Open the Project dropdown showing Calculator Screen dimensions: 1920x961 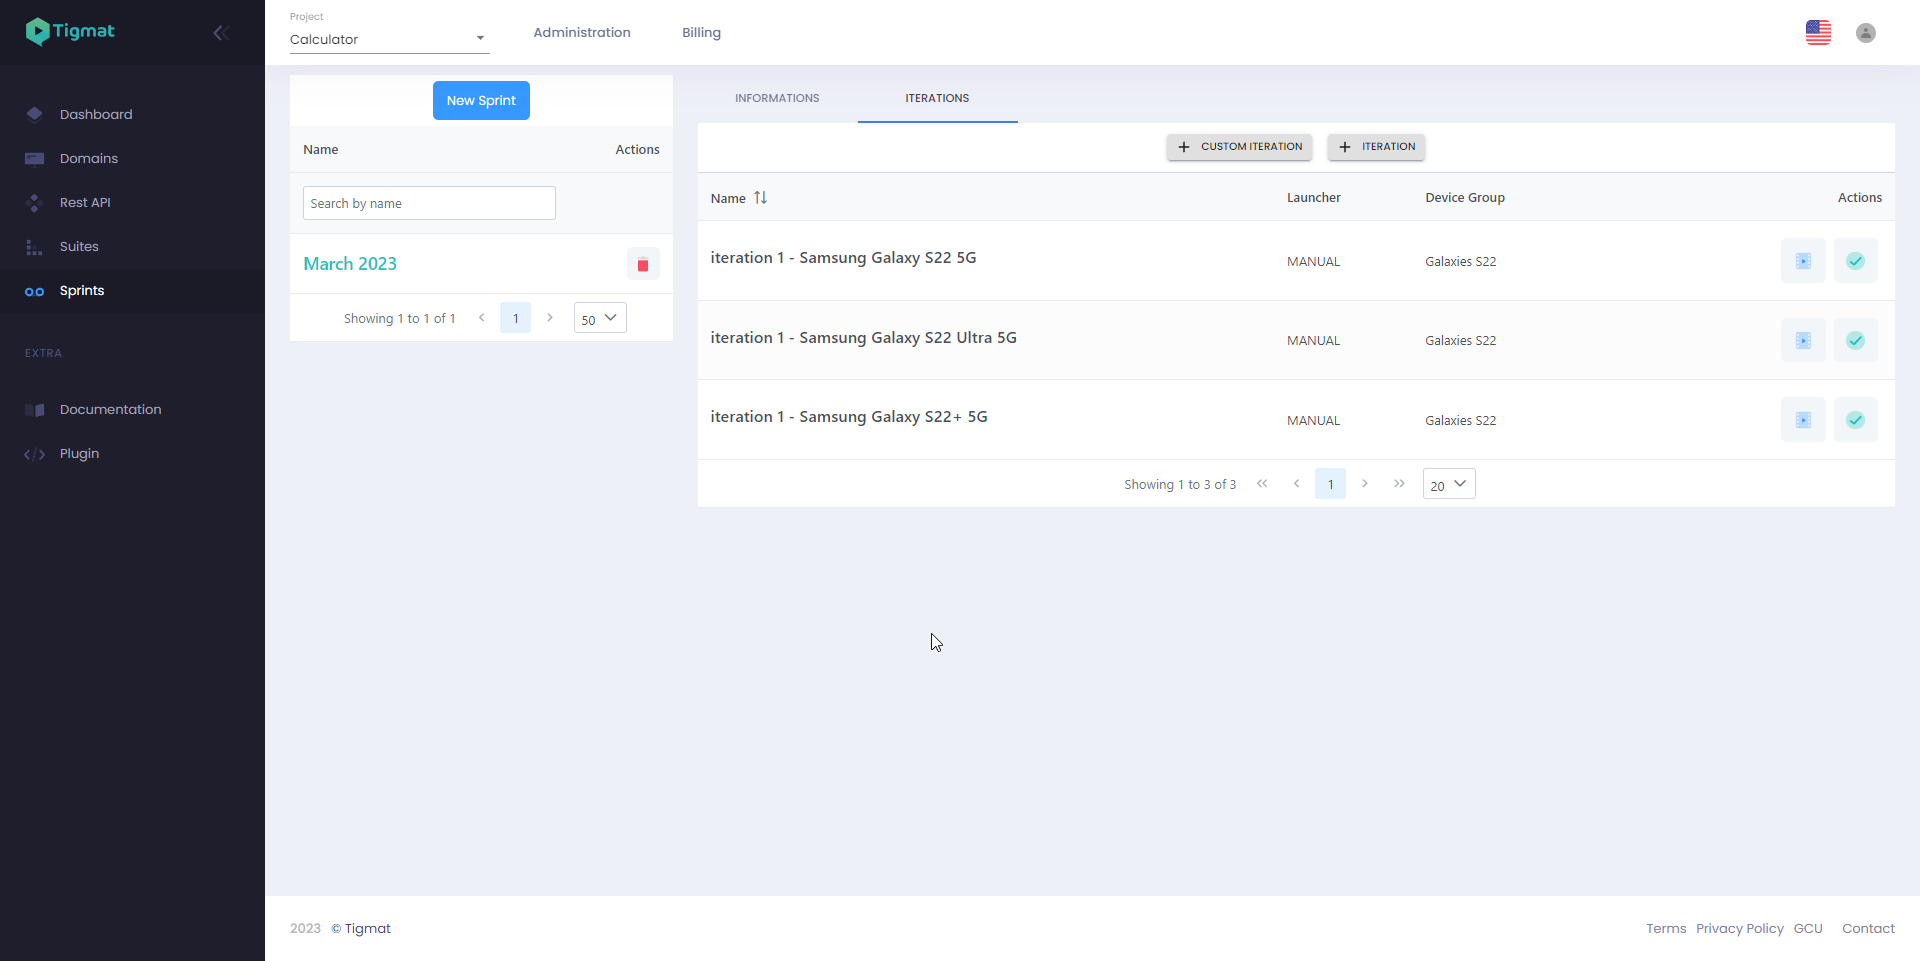389,39
